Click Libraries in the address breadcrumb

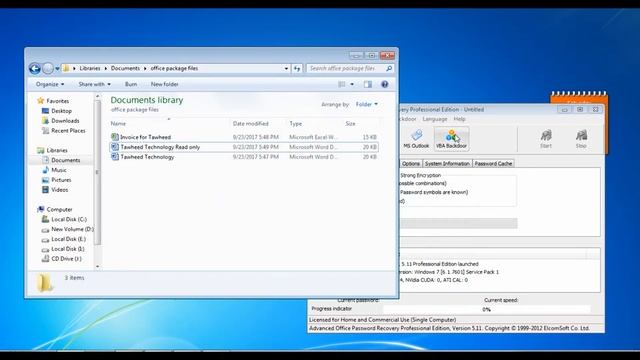coord(90,69)
